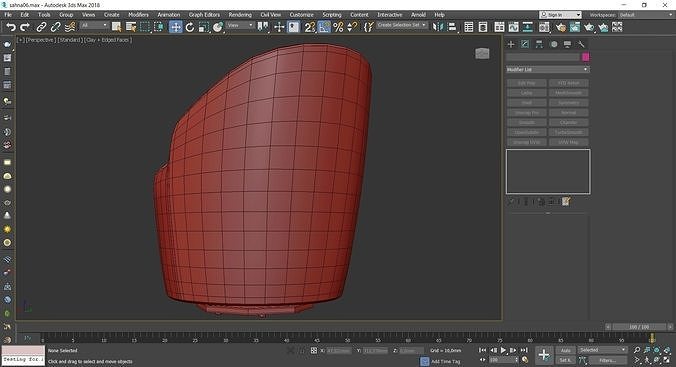Viewport: 676px width, 367px height.
Task: Open the Graph Editors menu
Action: (x=204, y=15)
